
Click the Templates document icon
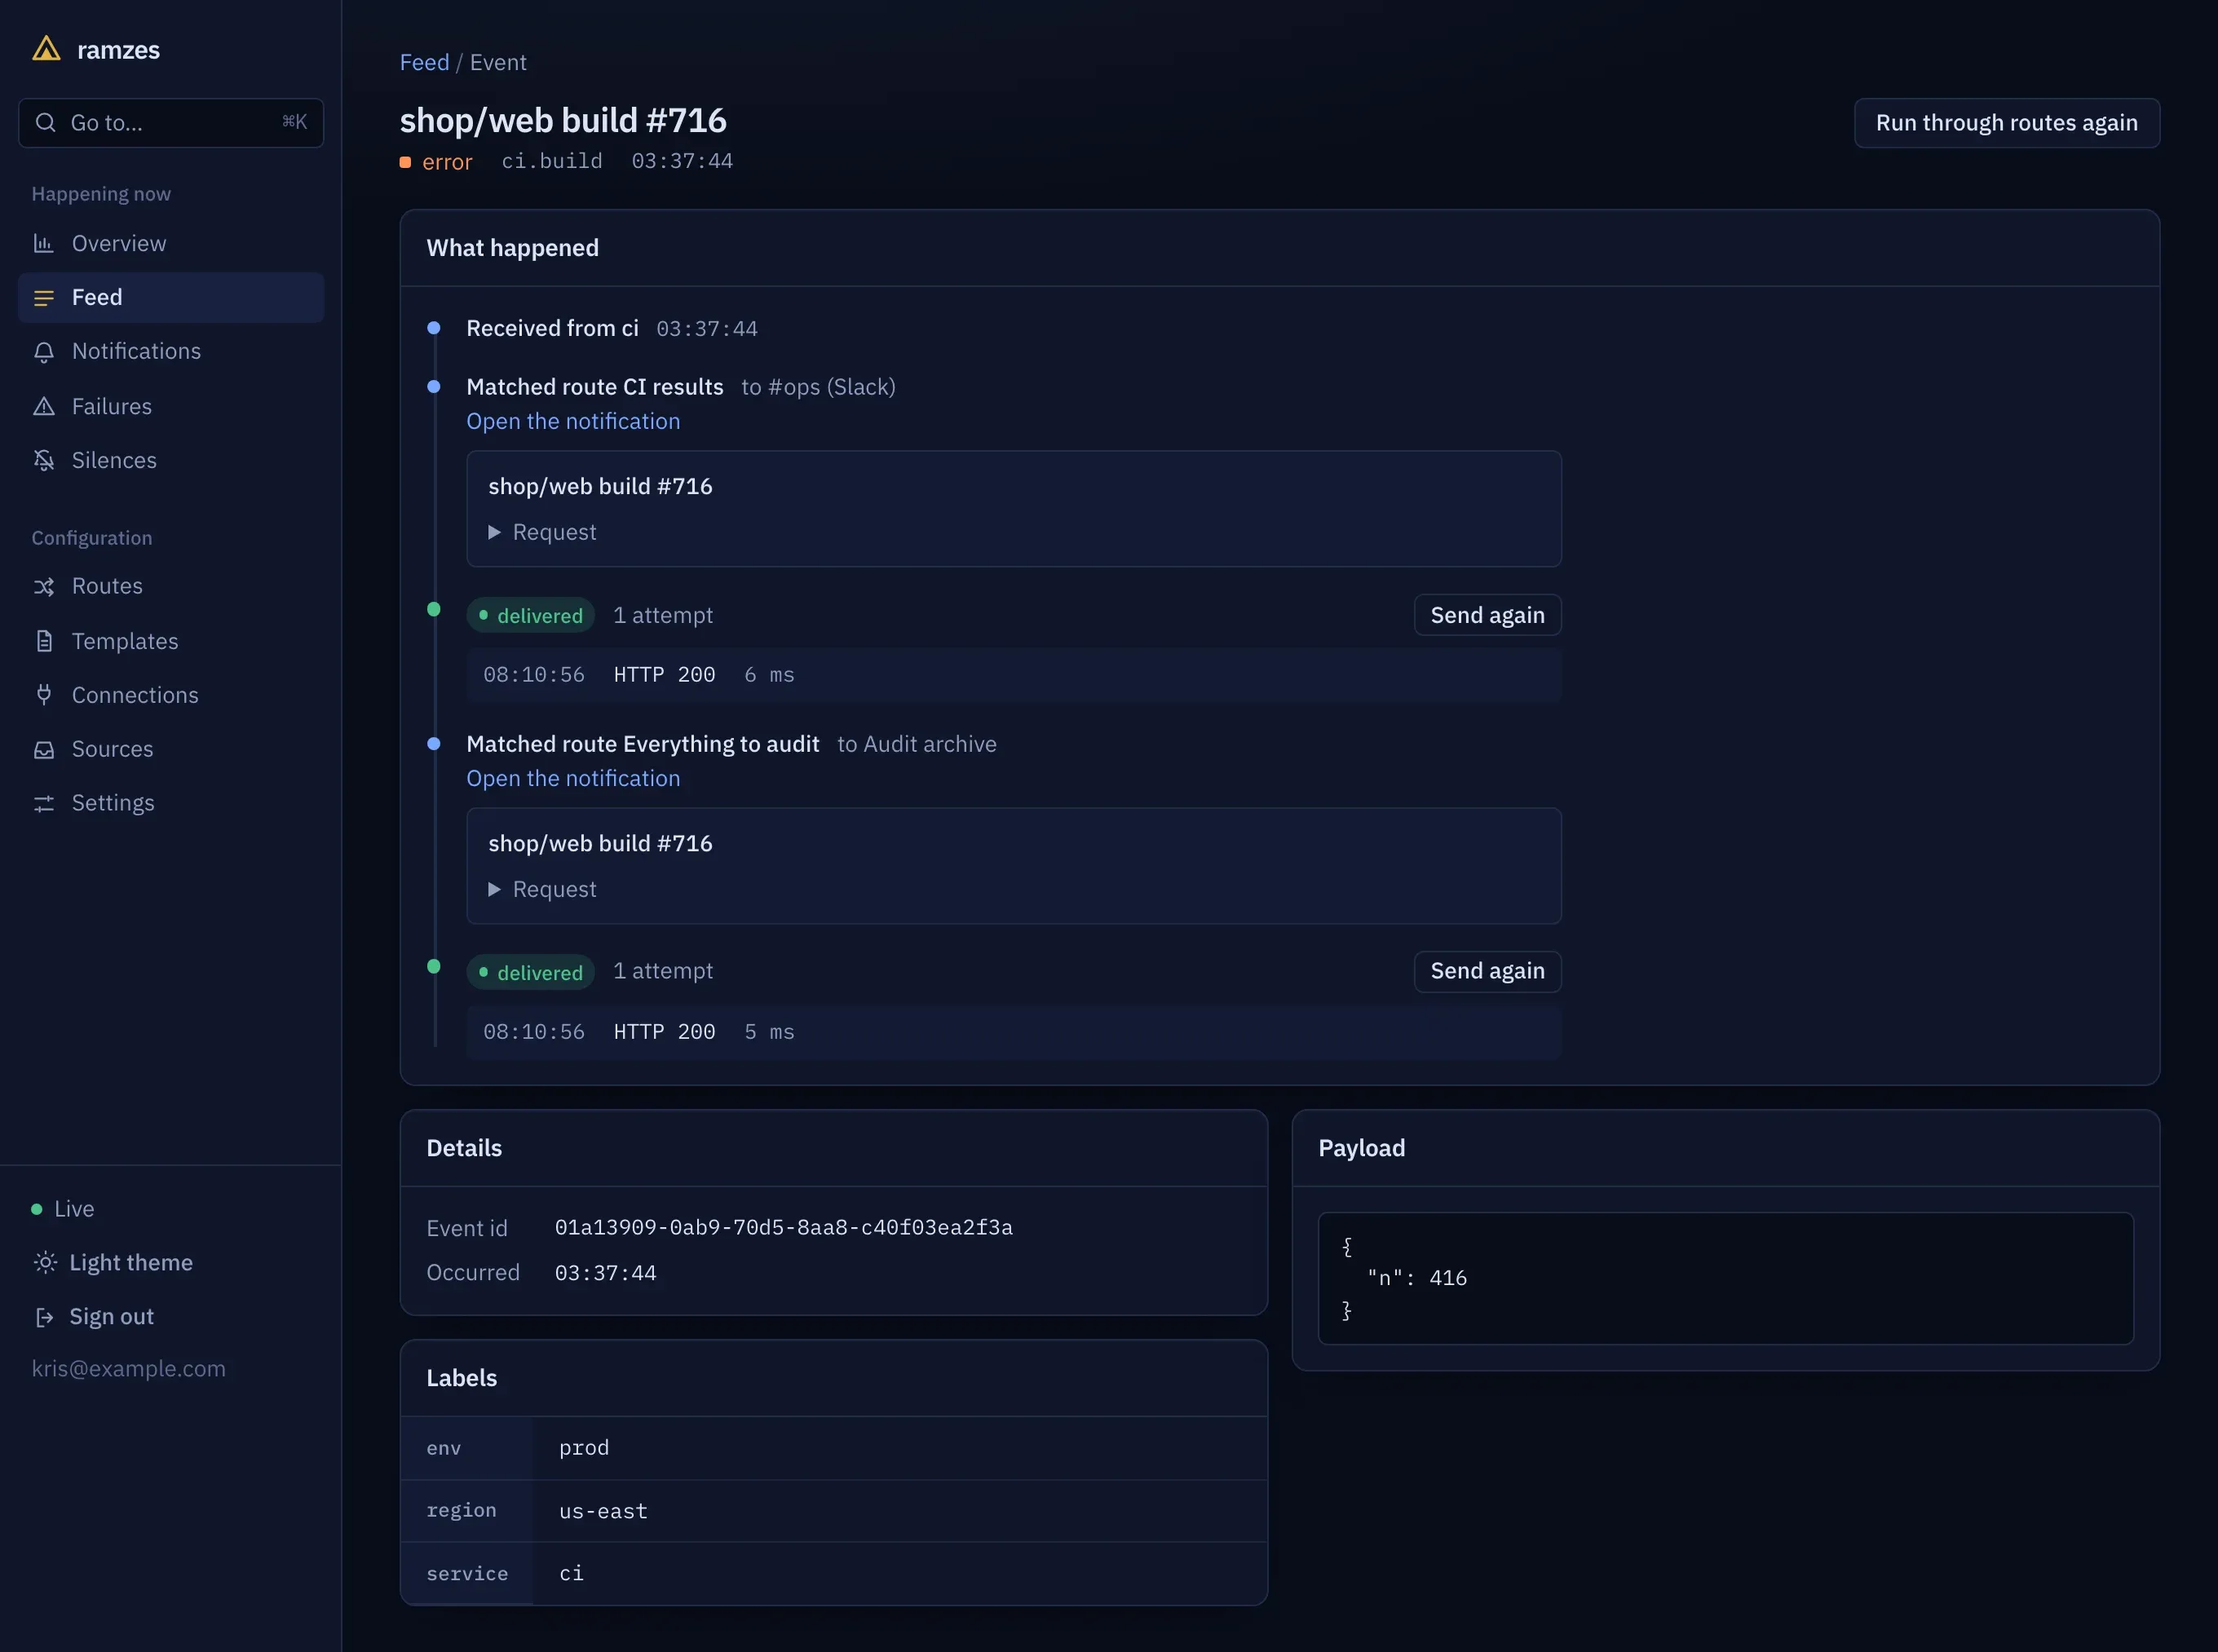(x=43, y=641)
